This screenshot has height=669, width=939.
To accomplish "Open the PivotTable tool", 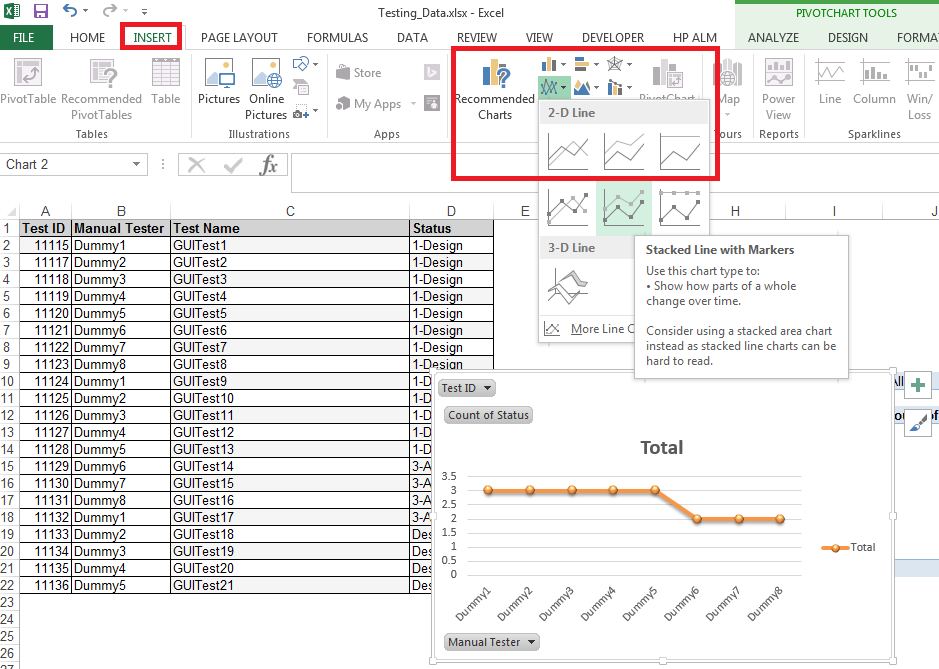I will click(x=28, y=81).
